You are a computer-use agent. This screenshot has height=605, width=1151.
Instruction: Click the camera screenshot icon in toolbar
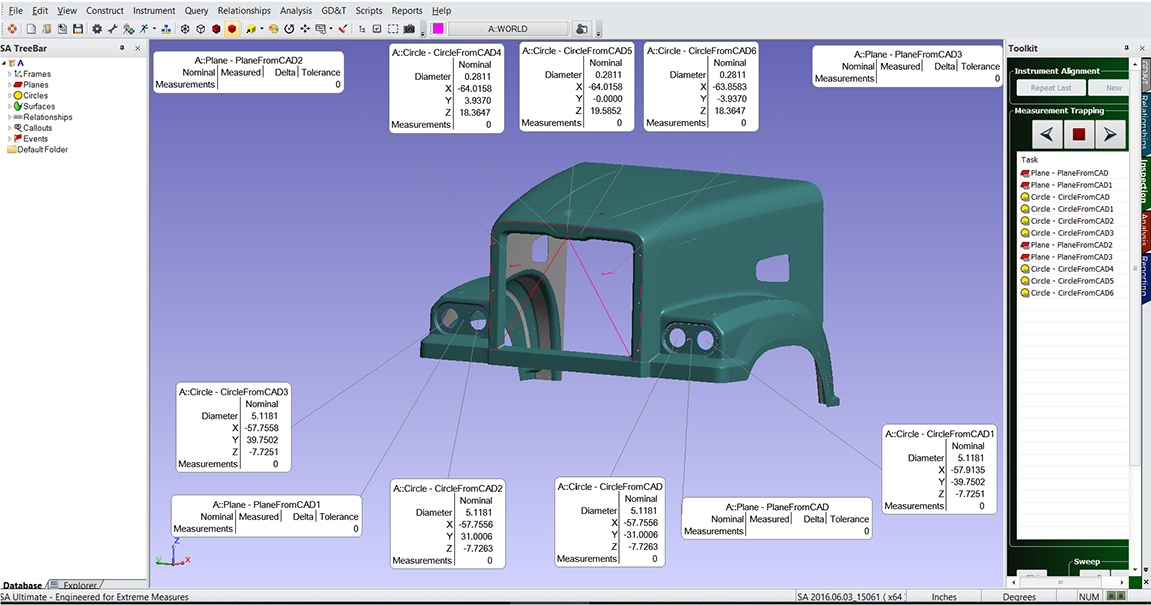[x=409, y=29]
